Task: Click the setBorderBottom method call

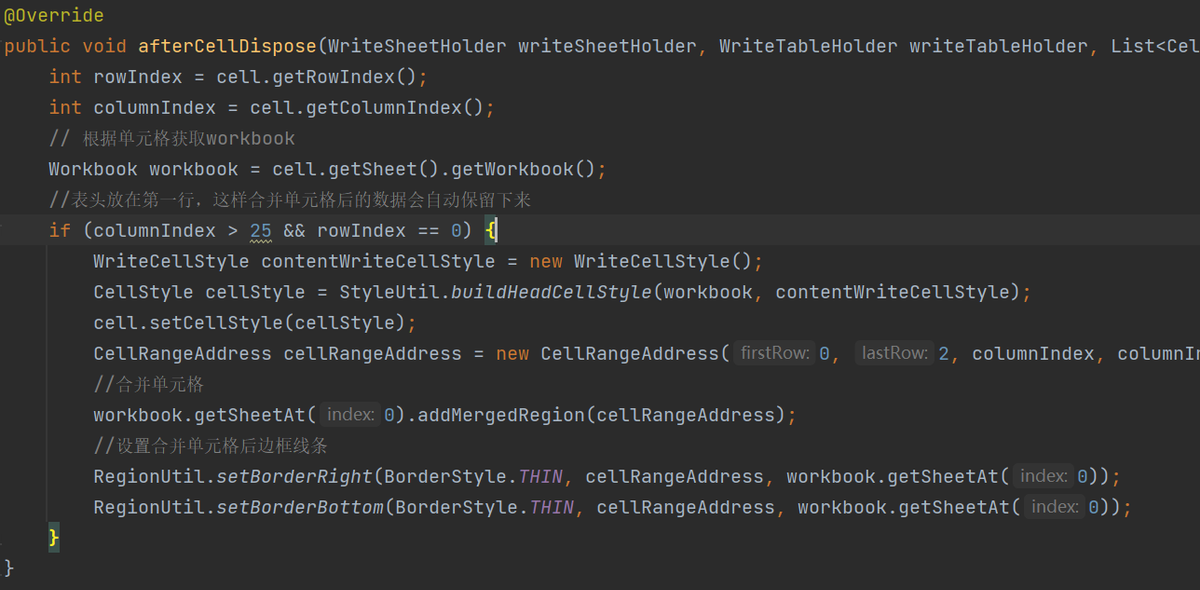Action: point(300,508)
